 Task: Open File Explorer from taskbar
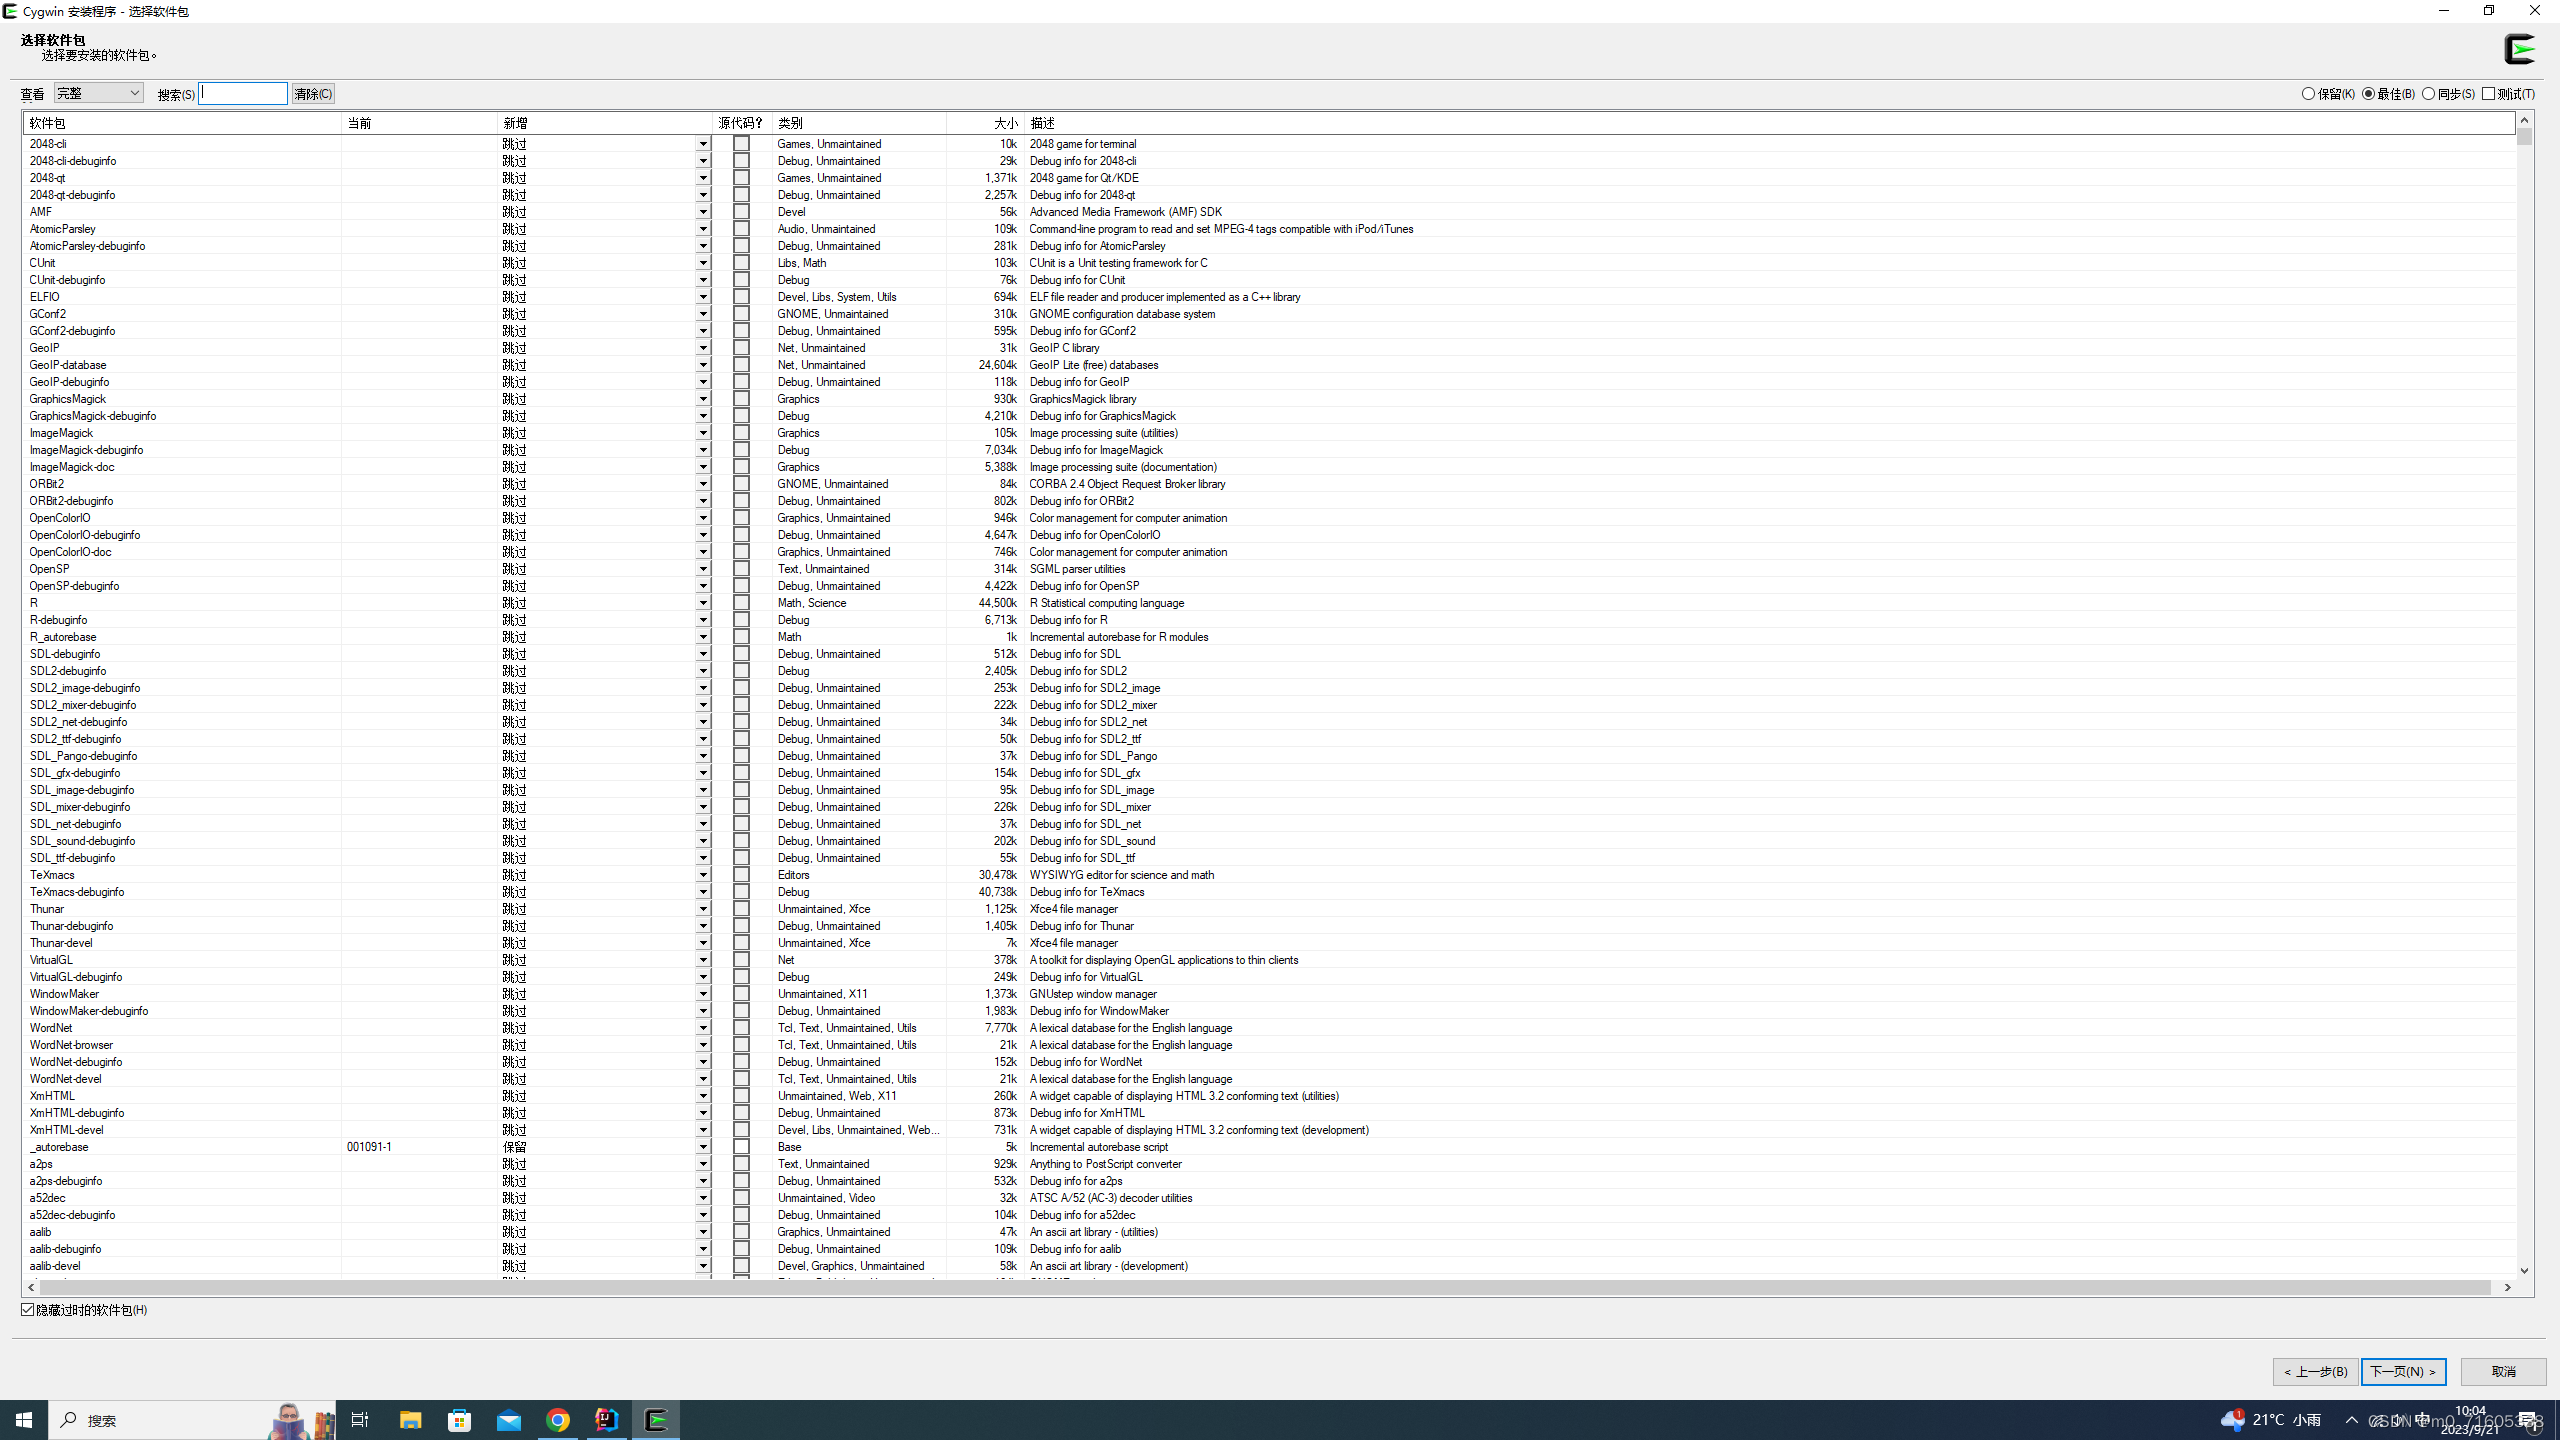tap(410, 1420)
